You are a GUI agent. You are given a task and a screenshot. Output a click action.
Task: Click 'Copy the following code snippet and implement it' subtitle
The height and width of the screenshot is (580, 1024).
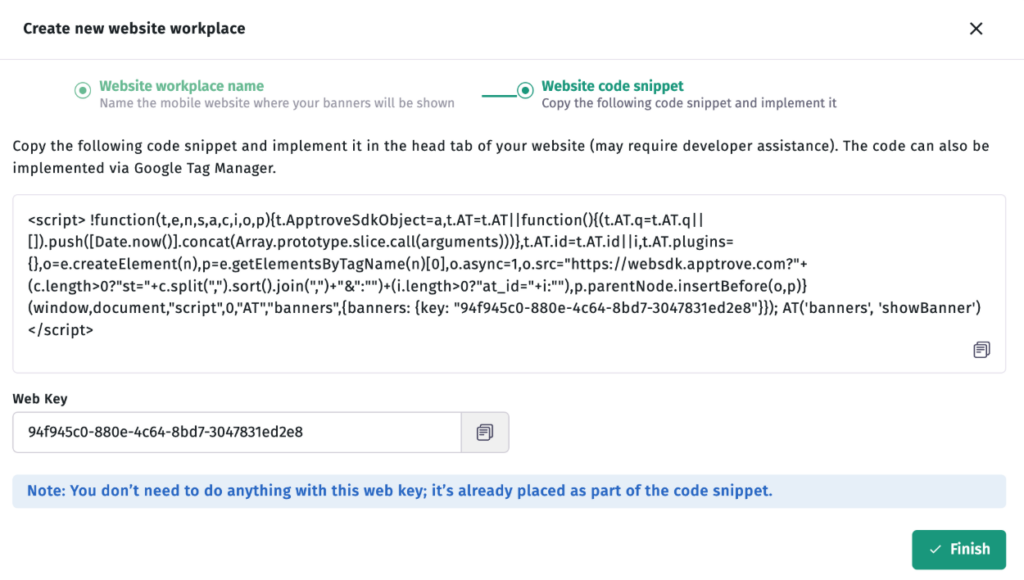pyautogui.click(x=689, y=103)
